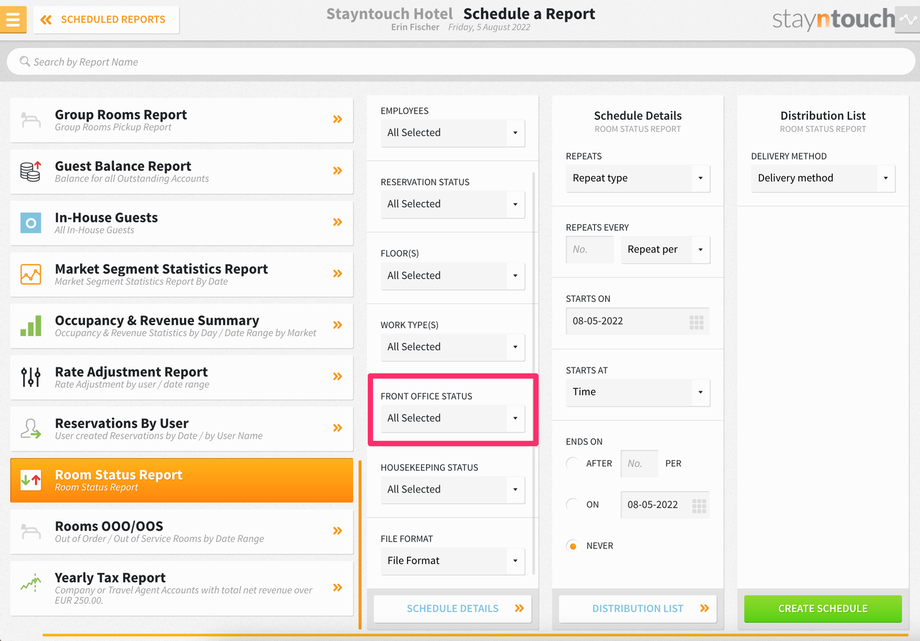Image resolution: width=920 pixels, height=641 pixels.
Task: Go back to Scheduled Reports
Action: (106, 19)
